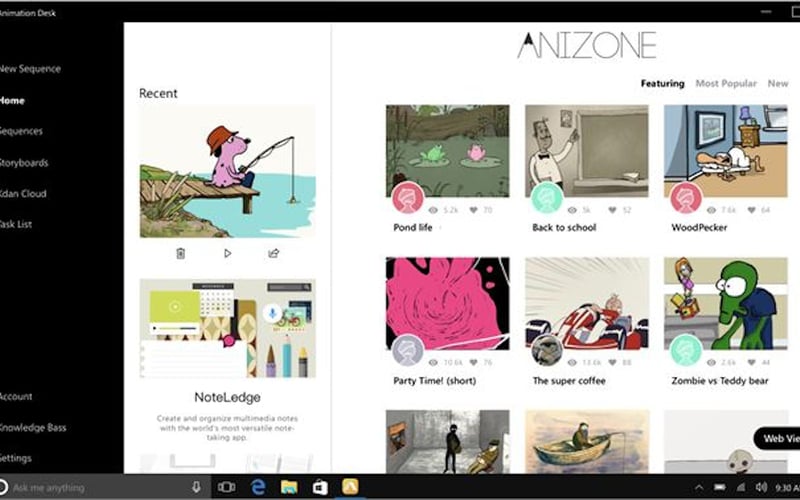Open Sequences in the sidebar
The image size is (800, 500).
click(x=21, y=131)
